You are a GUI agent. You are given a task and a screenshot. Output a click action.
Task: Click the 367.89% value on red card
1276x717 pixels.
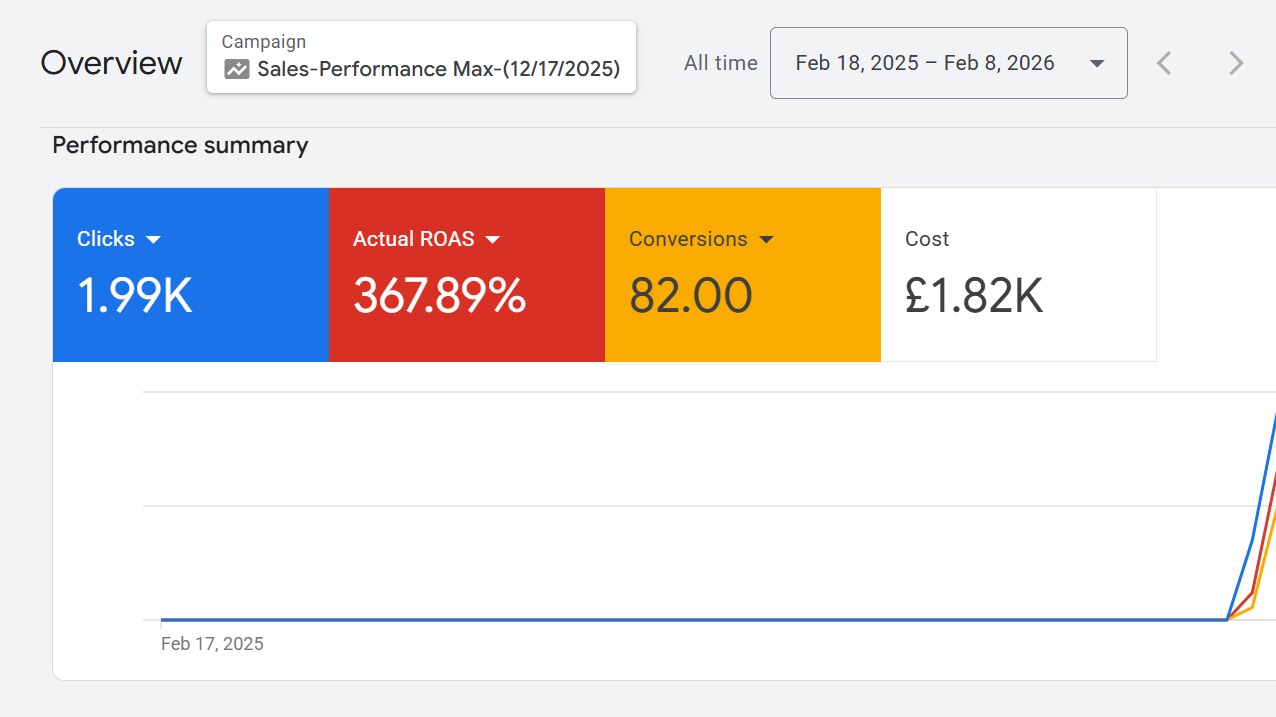click(439, 296)
